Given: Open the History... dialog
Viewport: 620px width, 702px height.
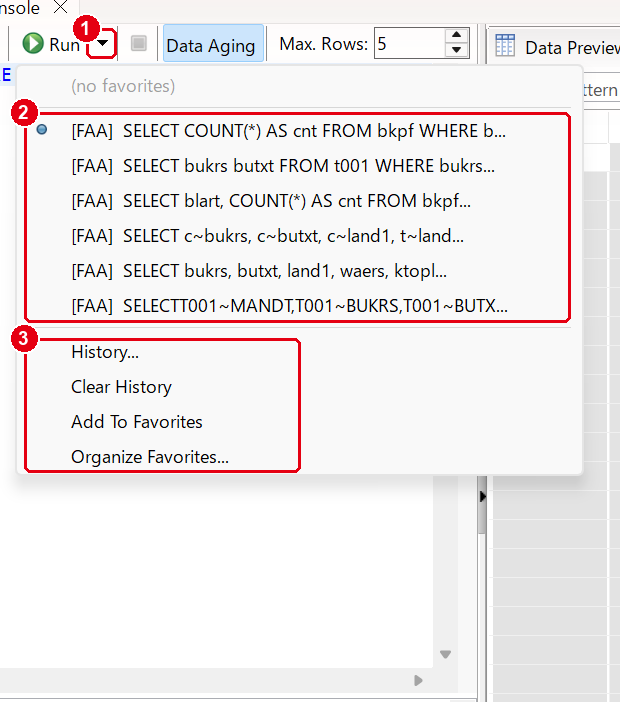Looking at the screenshot, I should (x=105, y=352).
